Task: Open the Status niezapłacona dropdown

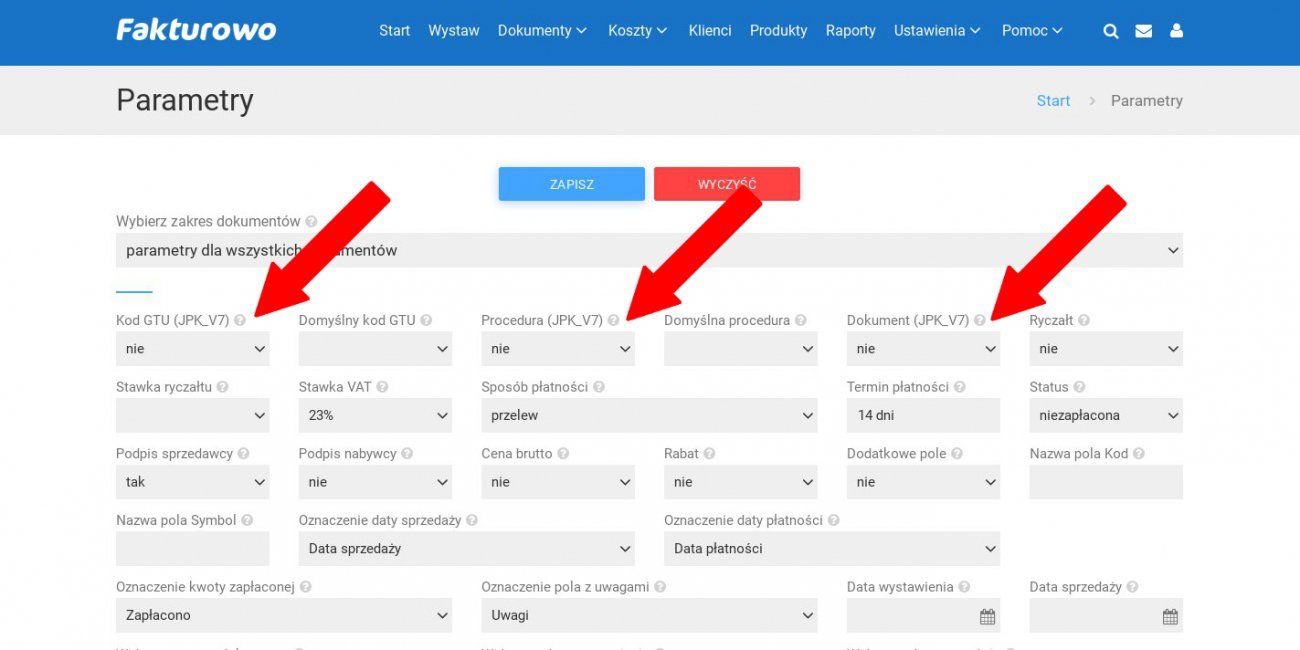Action: tap(1105, 415)
